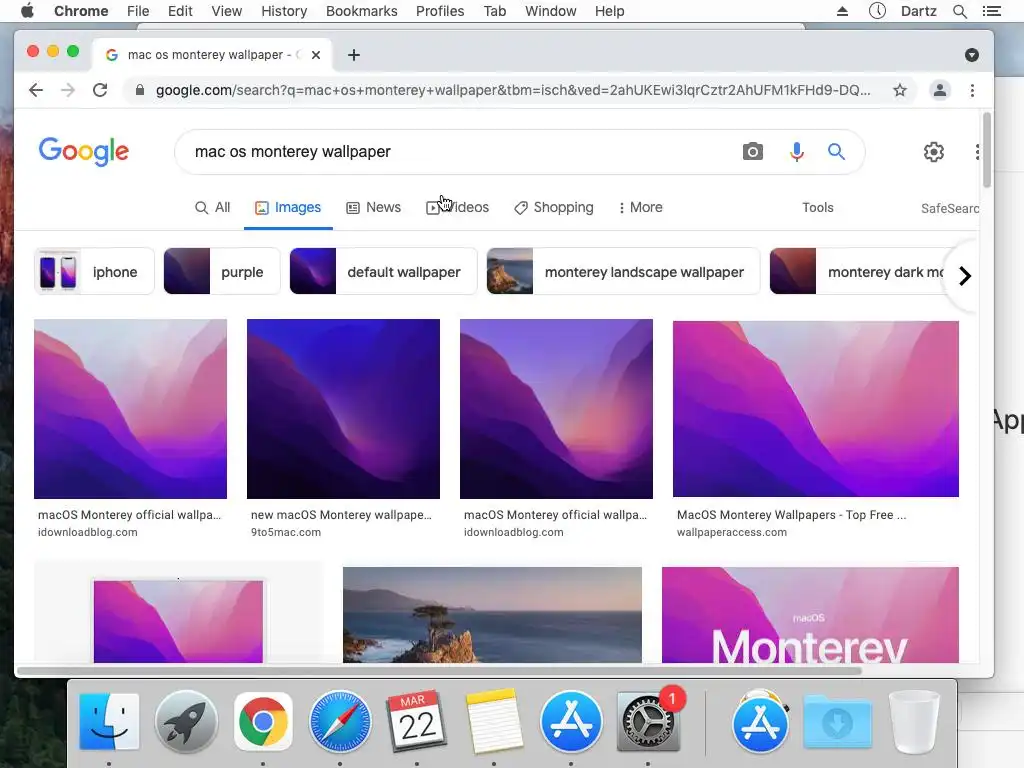Viewport: 1024px width, 768px height.
Task: Open Calendar showing MAR 22 in Dock
Action: click(417, 722)
